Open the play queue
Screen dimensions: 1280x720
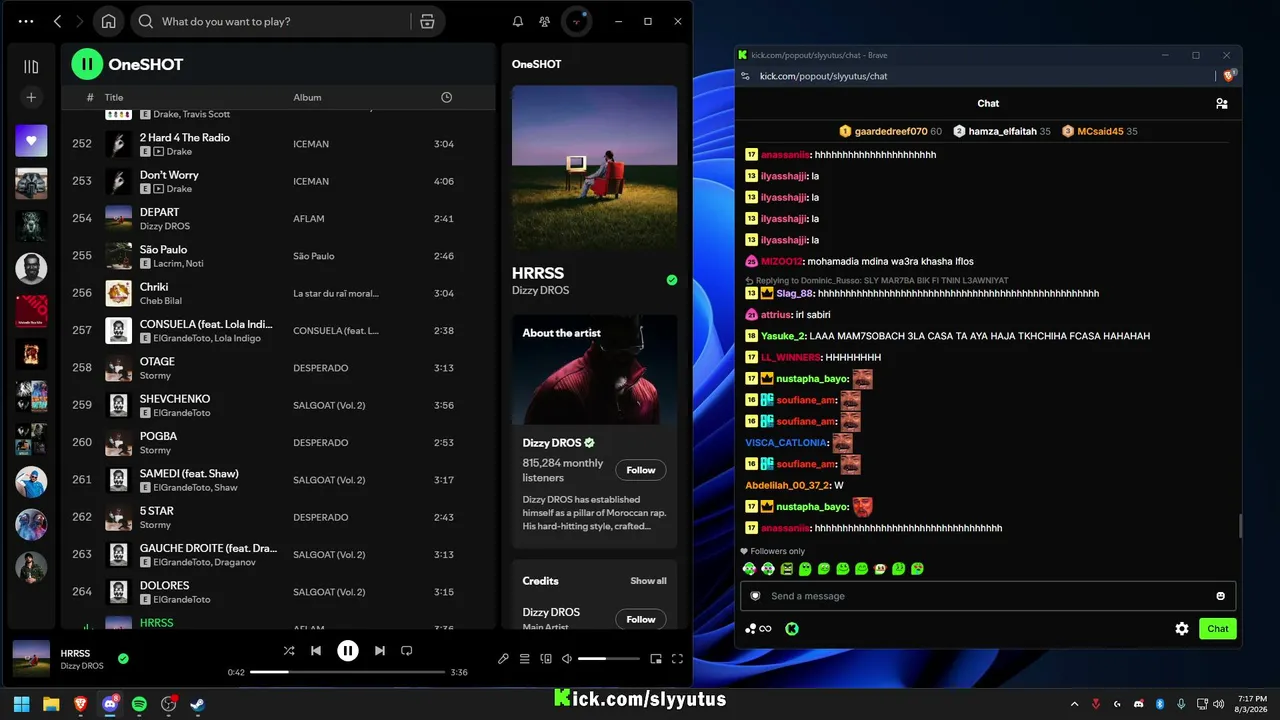point(525,659)
